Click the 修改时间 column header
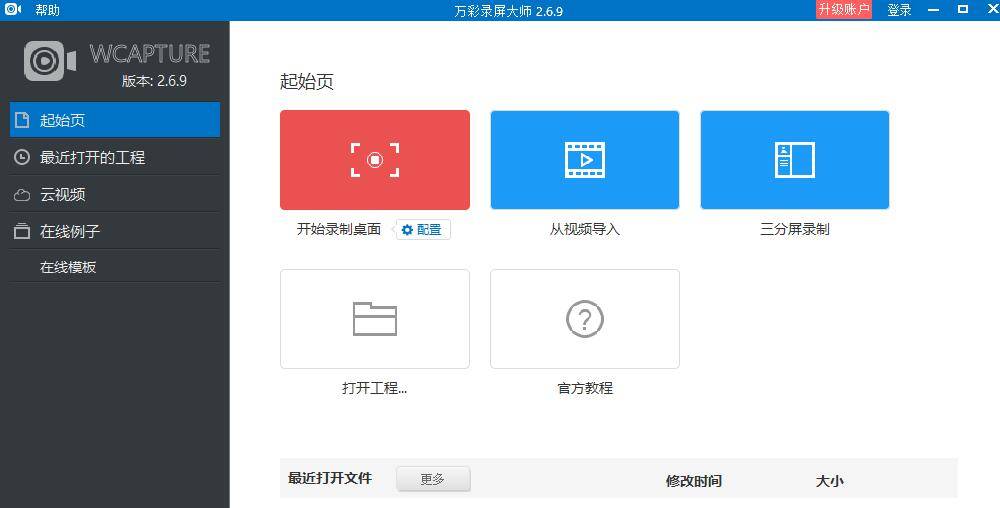The height and width of the screenshot is (508, 1000). tap(693, 481)
